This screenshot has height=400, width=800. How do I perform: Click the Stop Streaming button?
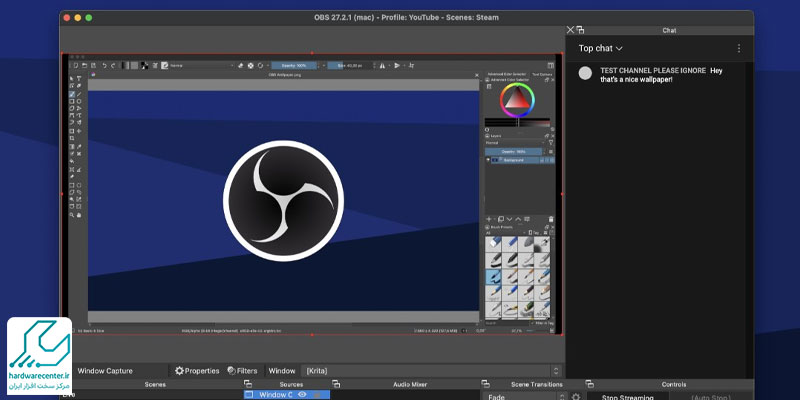click(628, 396)
